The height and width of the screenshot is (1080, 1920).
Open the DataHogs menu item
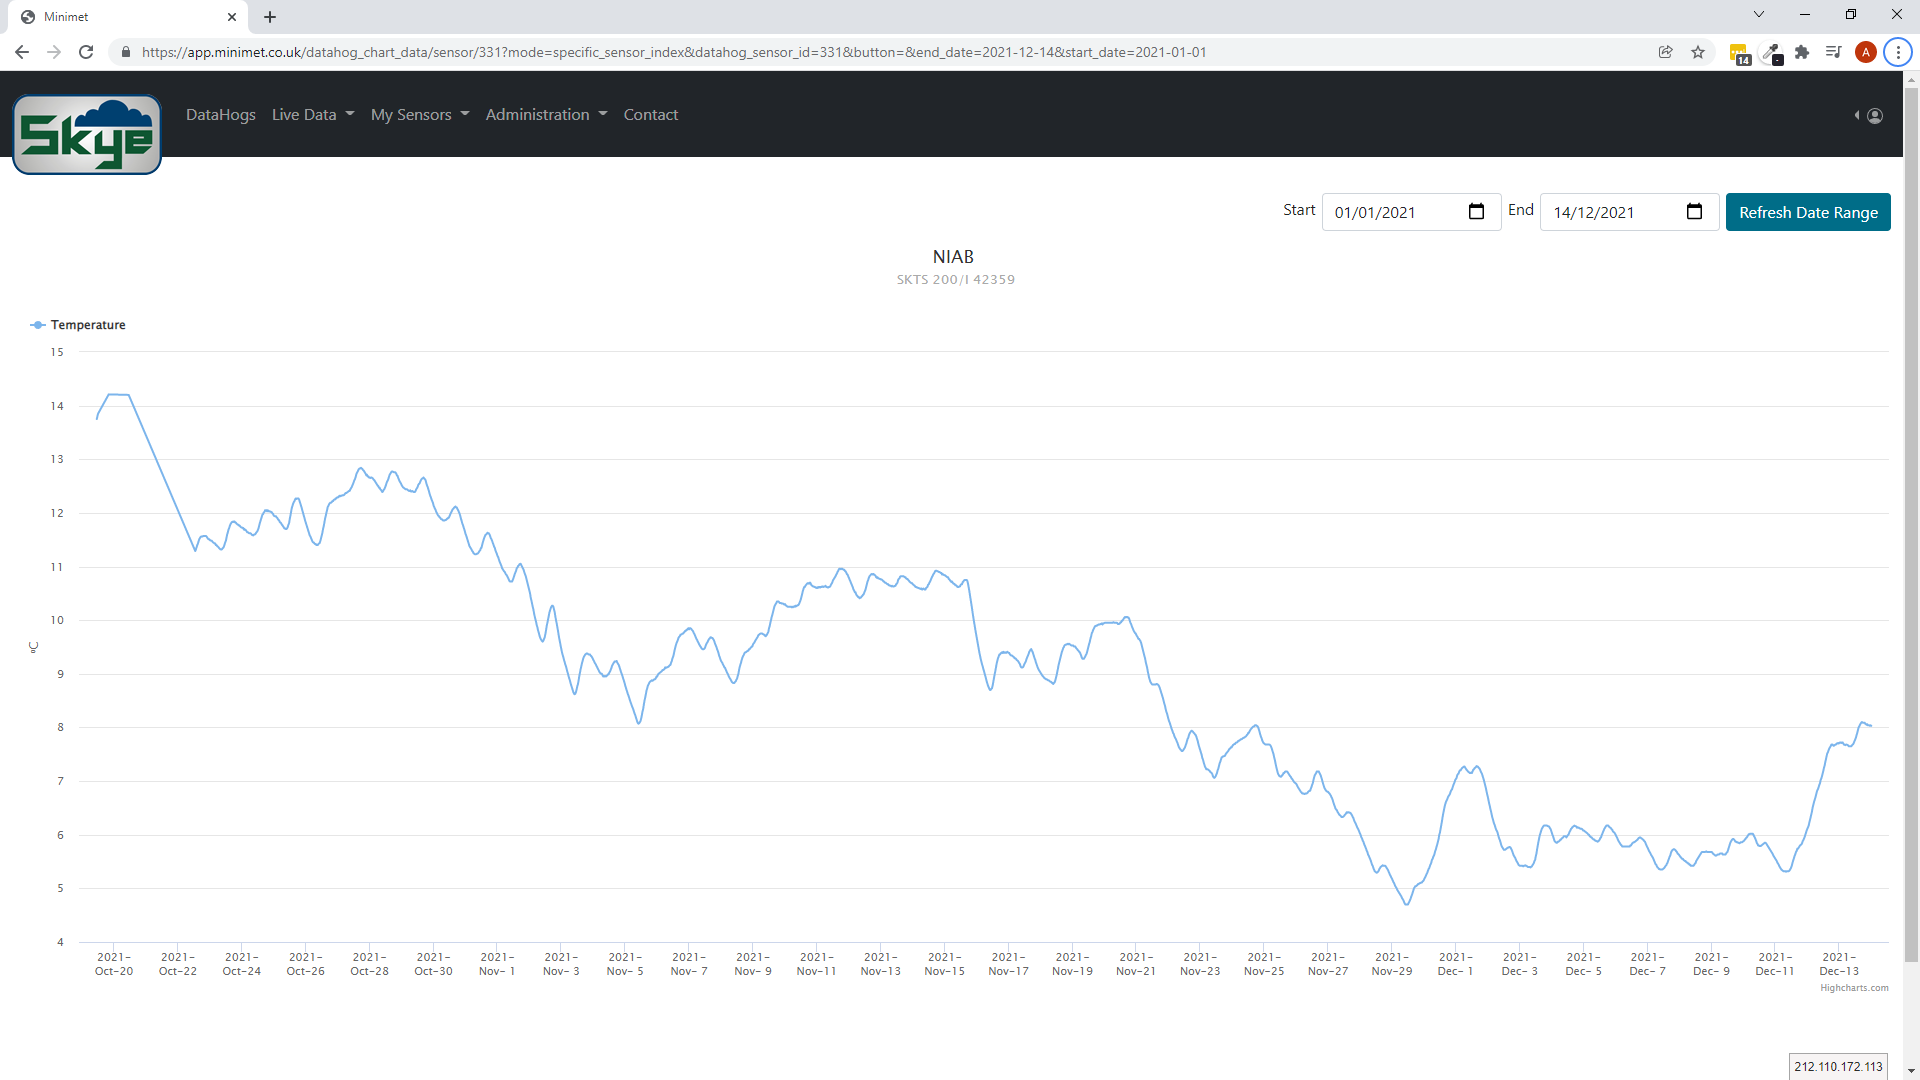click(221, 115)
